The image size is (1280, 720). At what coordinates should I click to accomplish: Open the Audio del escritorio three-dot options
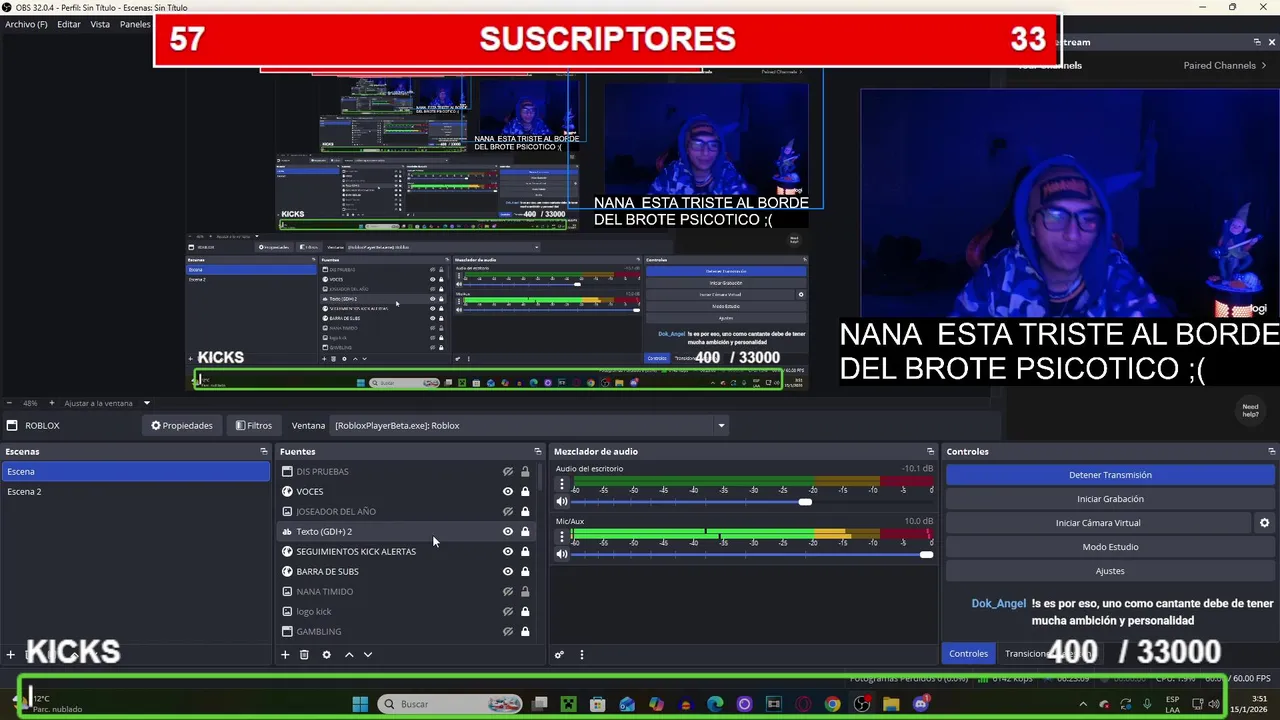click(561, 484)
